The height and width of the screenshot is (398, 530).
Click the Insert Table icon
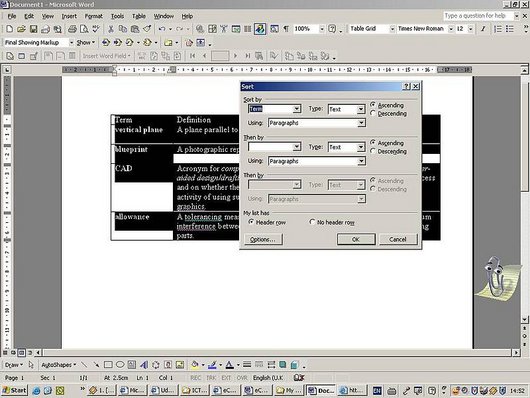(x=212, y=29)
